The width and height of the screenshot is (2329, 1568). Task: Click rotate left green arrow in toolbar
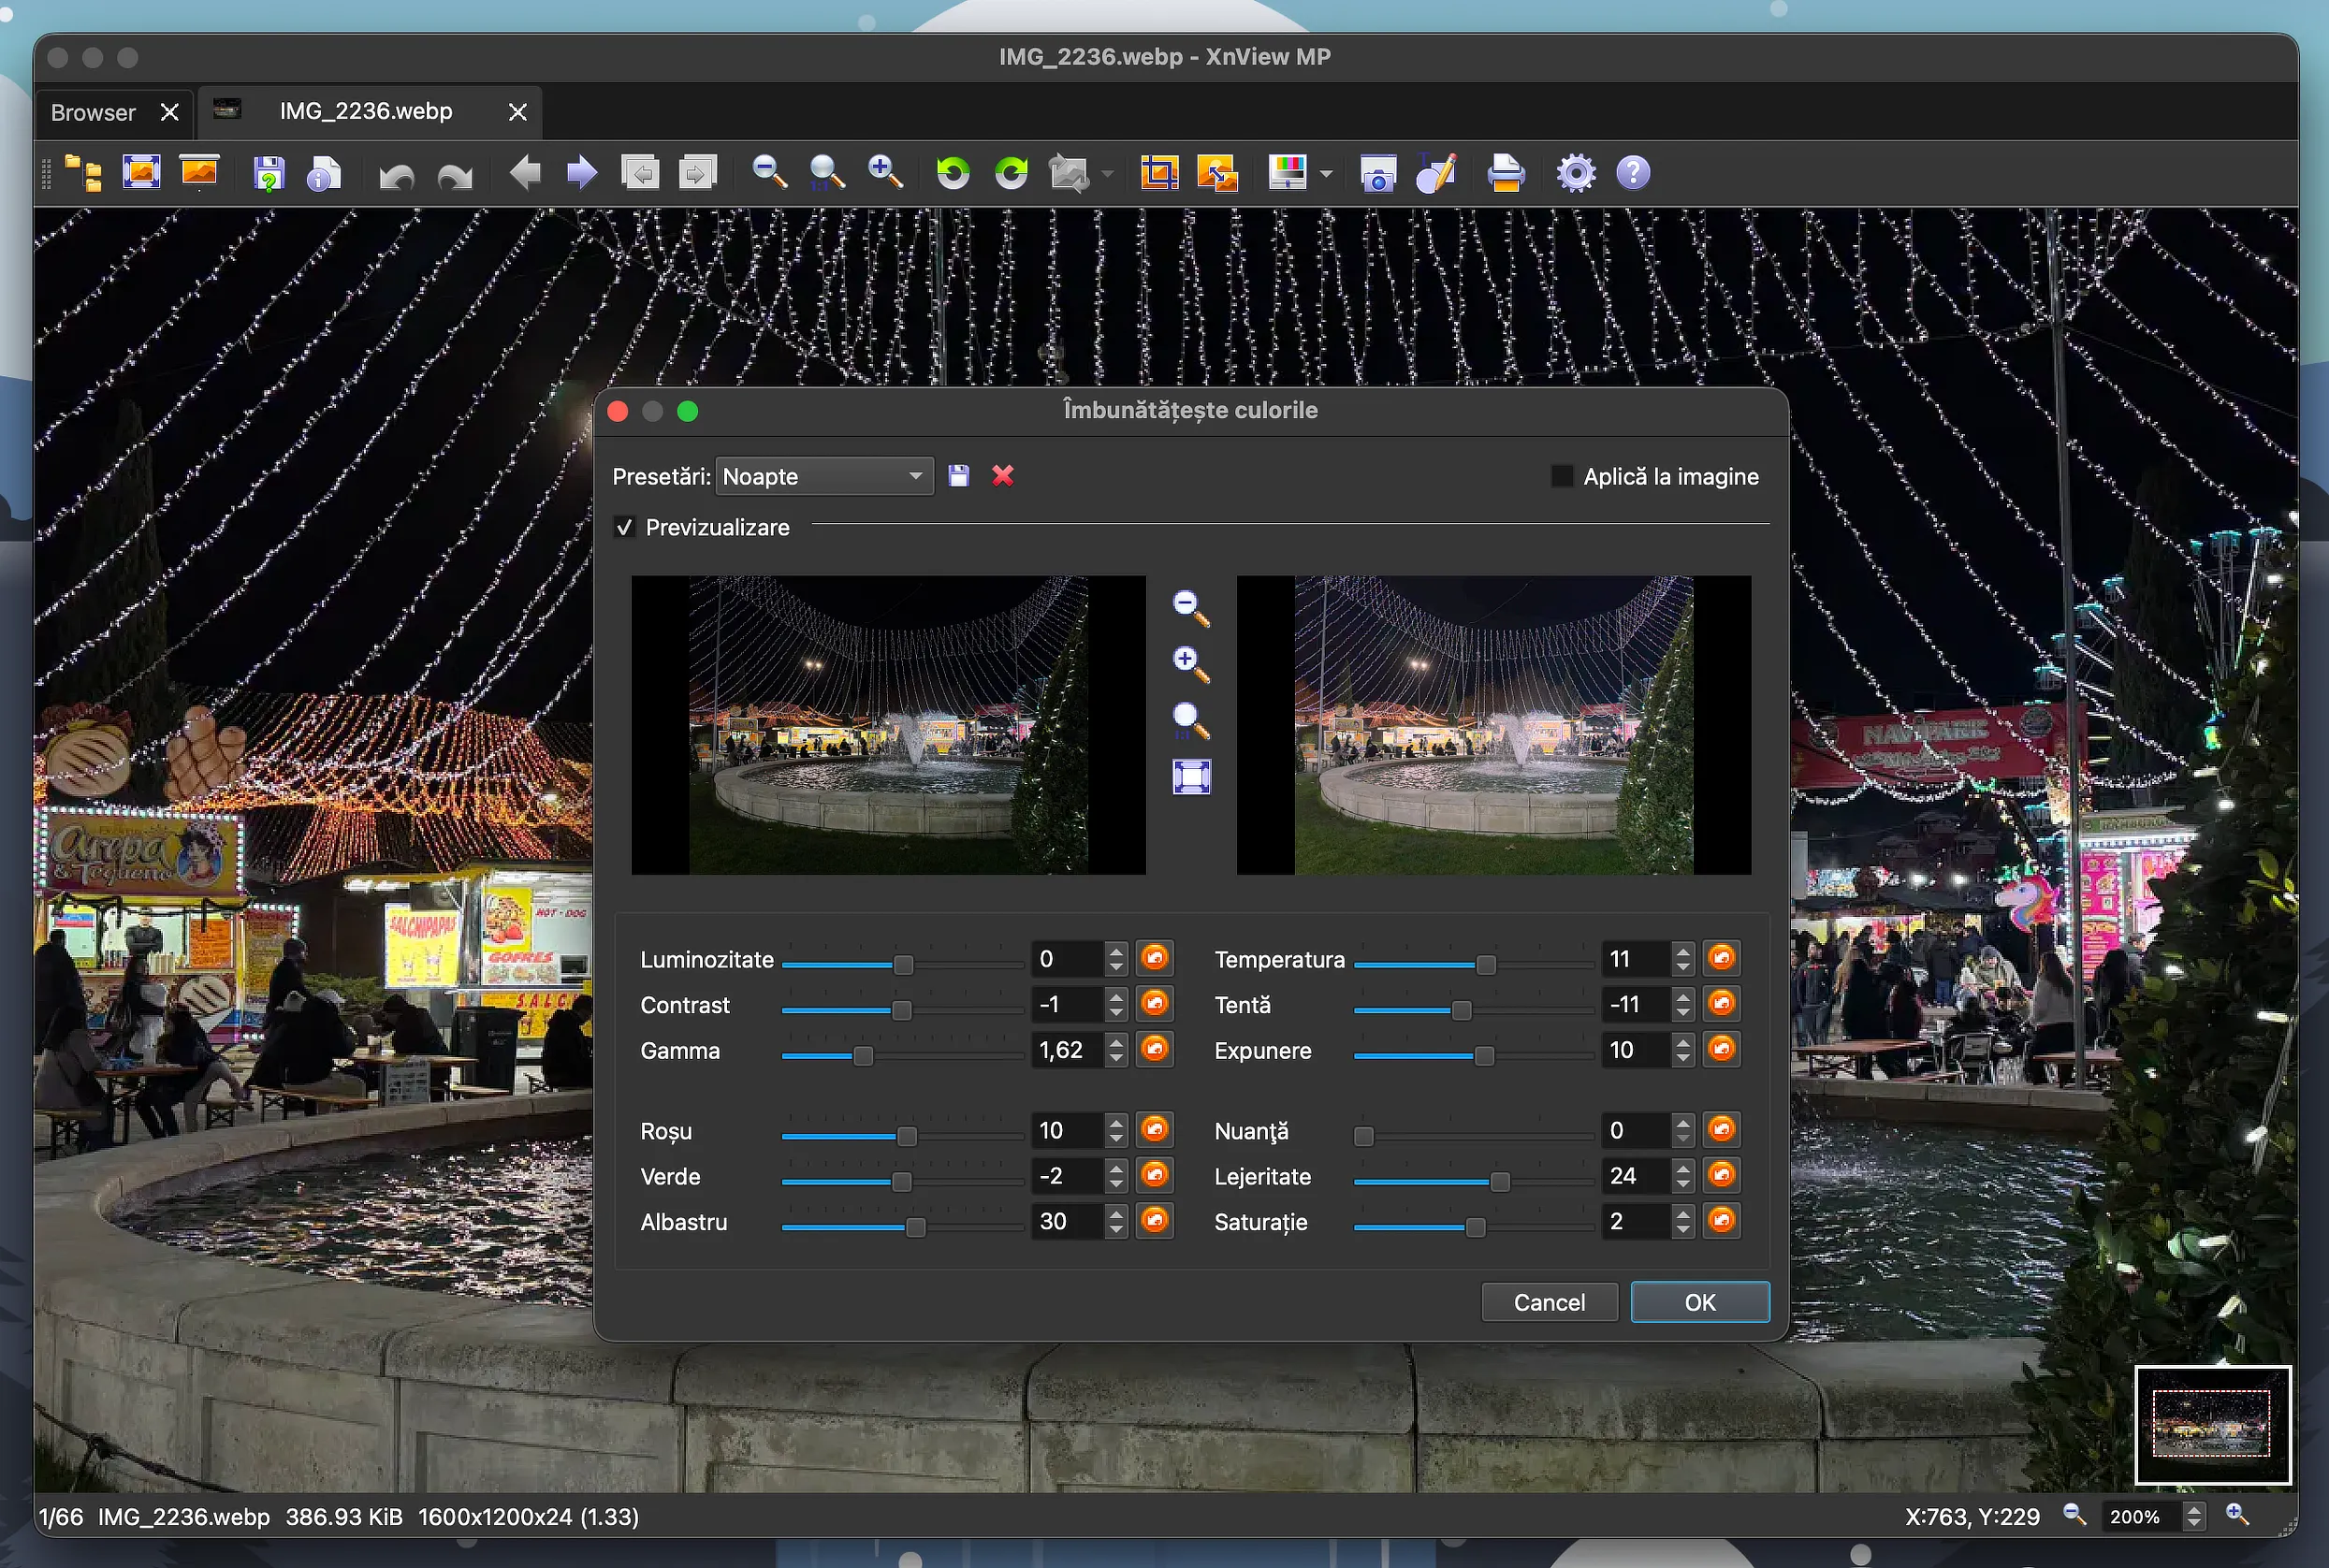tap(952, 173)
